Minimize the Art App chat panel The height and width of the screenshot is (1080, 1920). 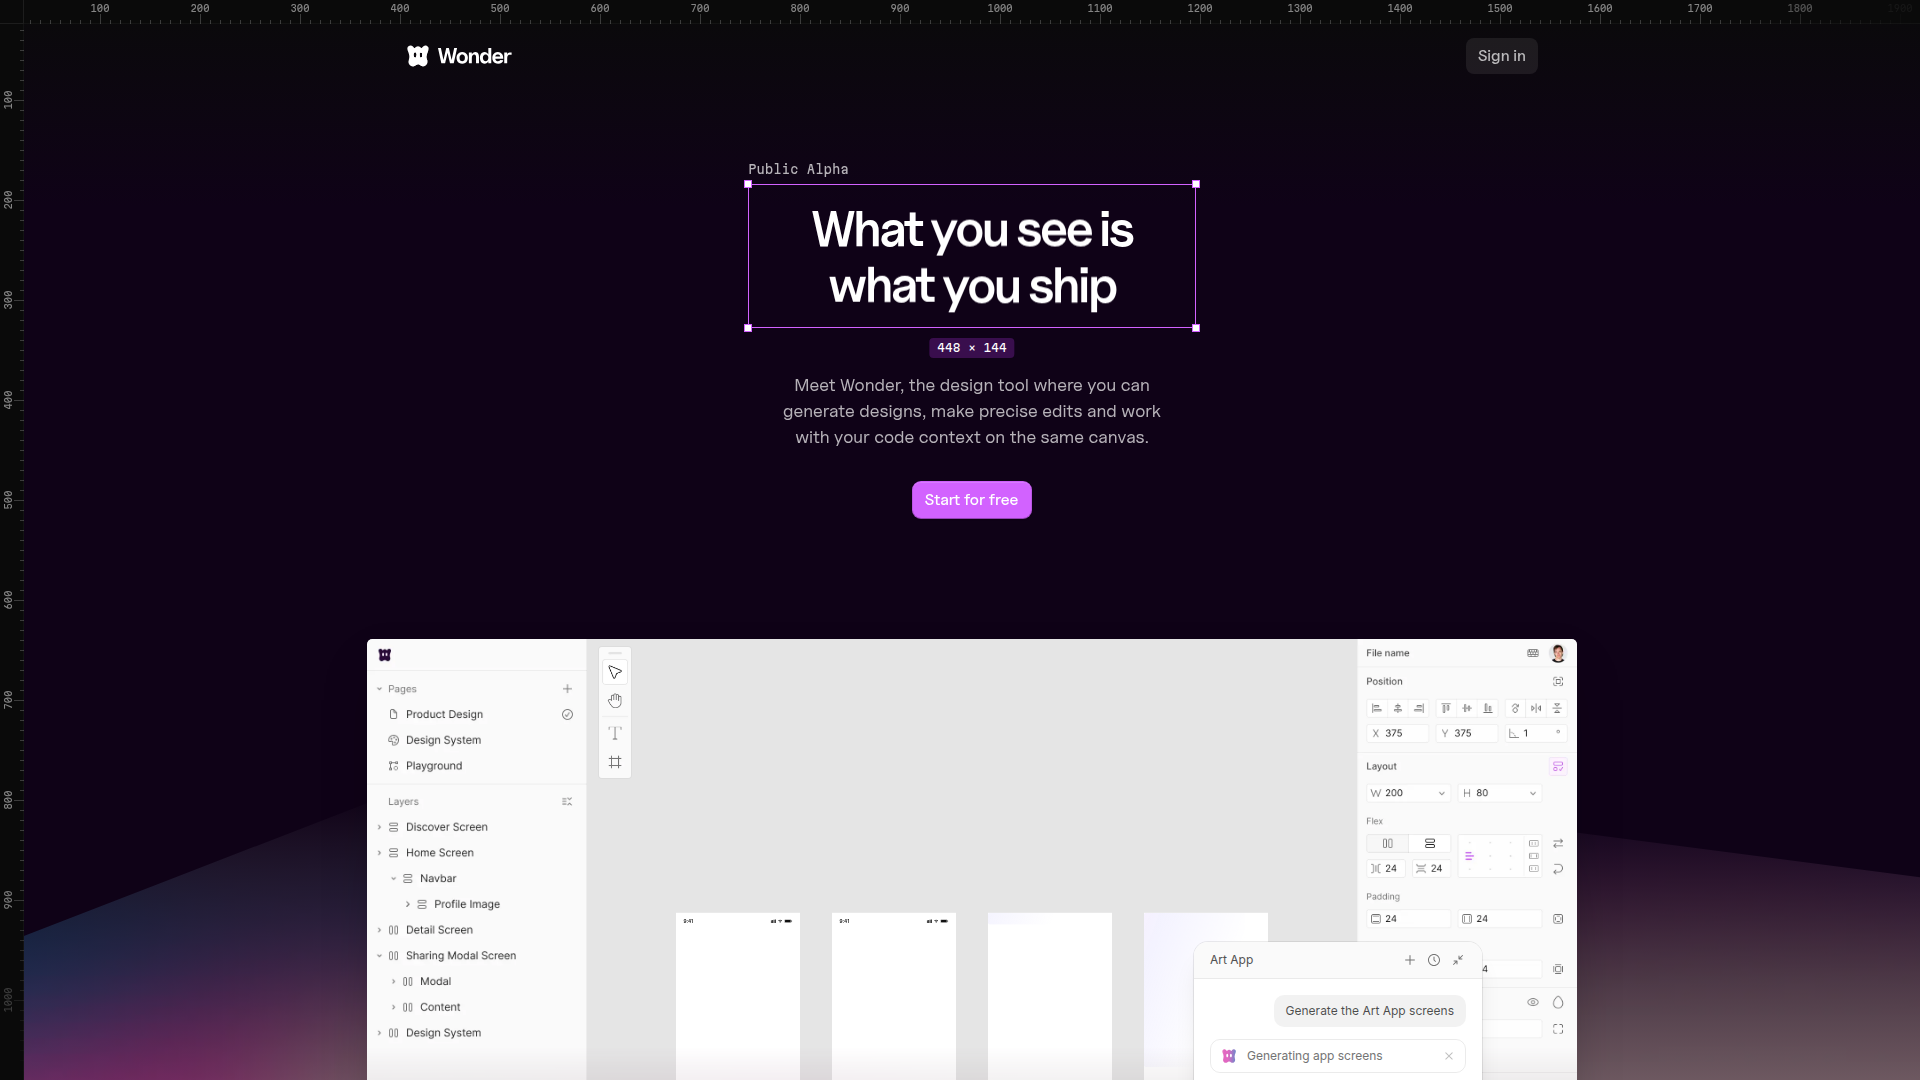click(x=1458, y=960)
